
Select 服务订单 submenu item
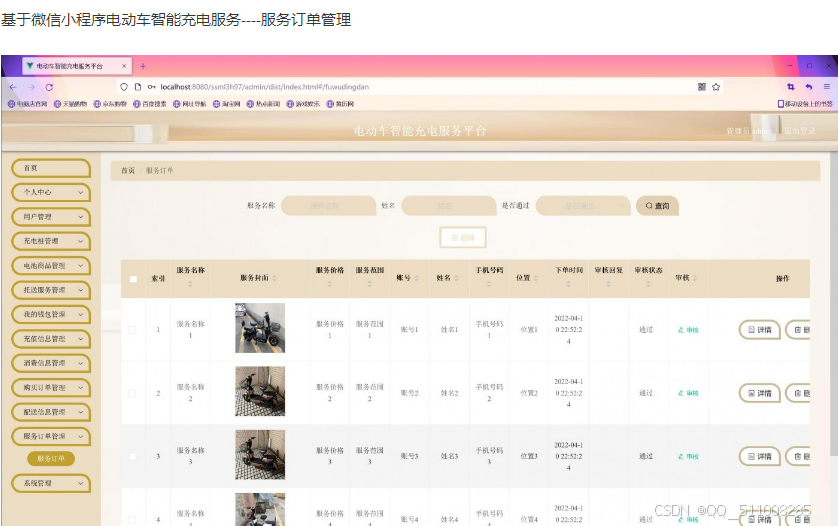coord(51,459)
